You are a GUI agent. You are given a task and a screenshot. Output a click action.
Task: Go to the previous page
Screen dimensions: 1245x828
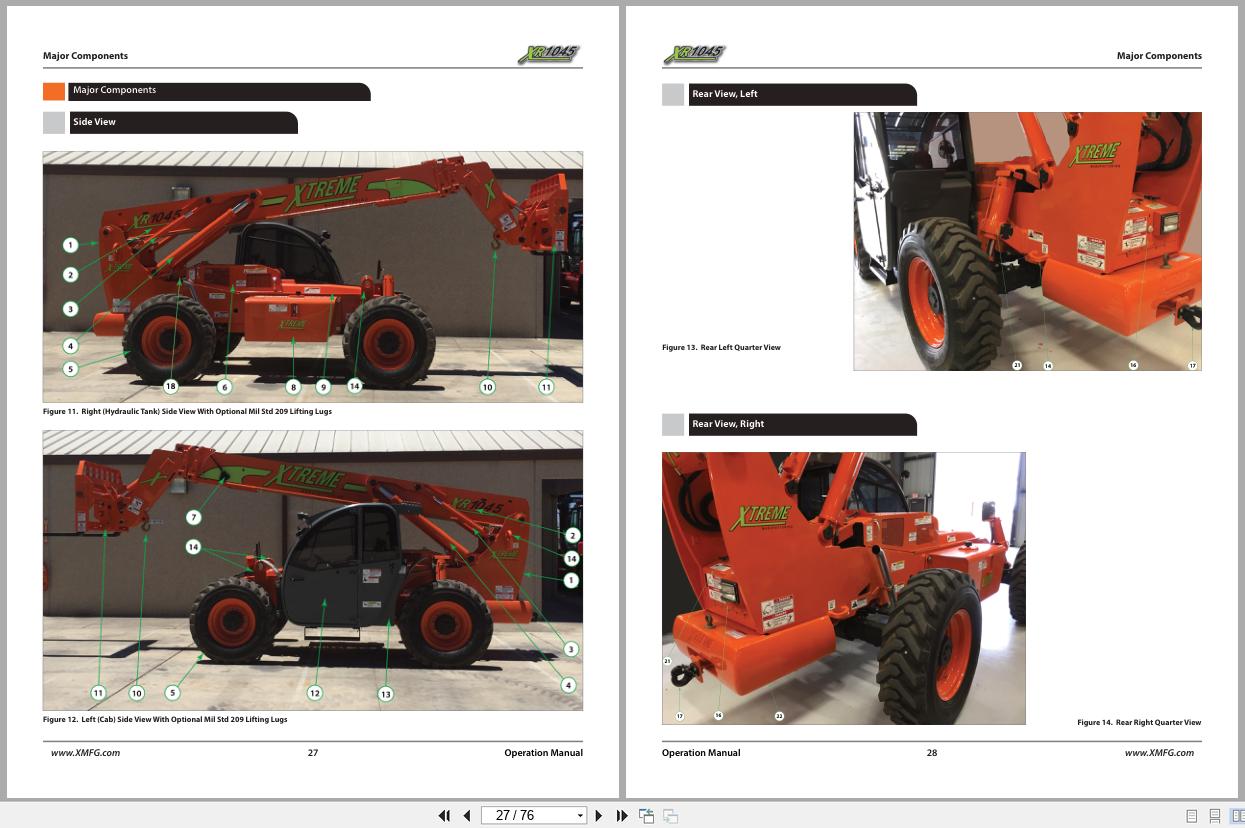point(466,816)
